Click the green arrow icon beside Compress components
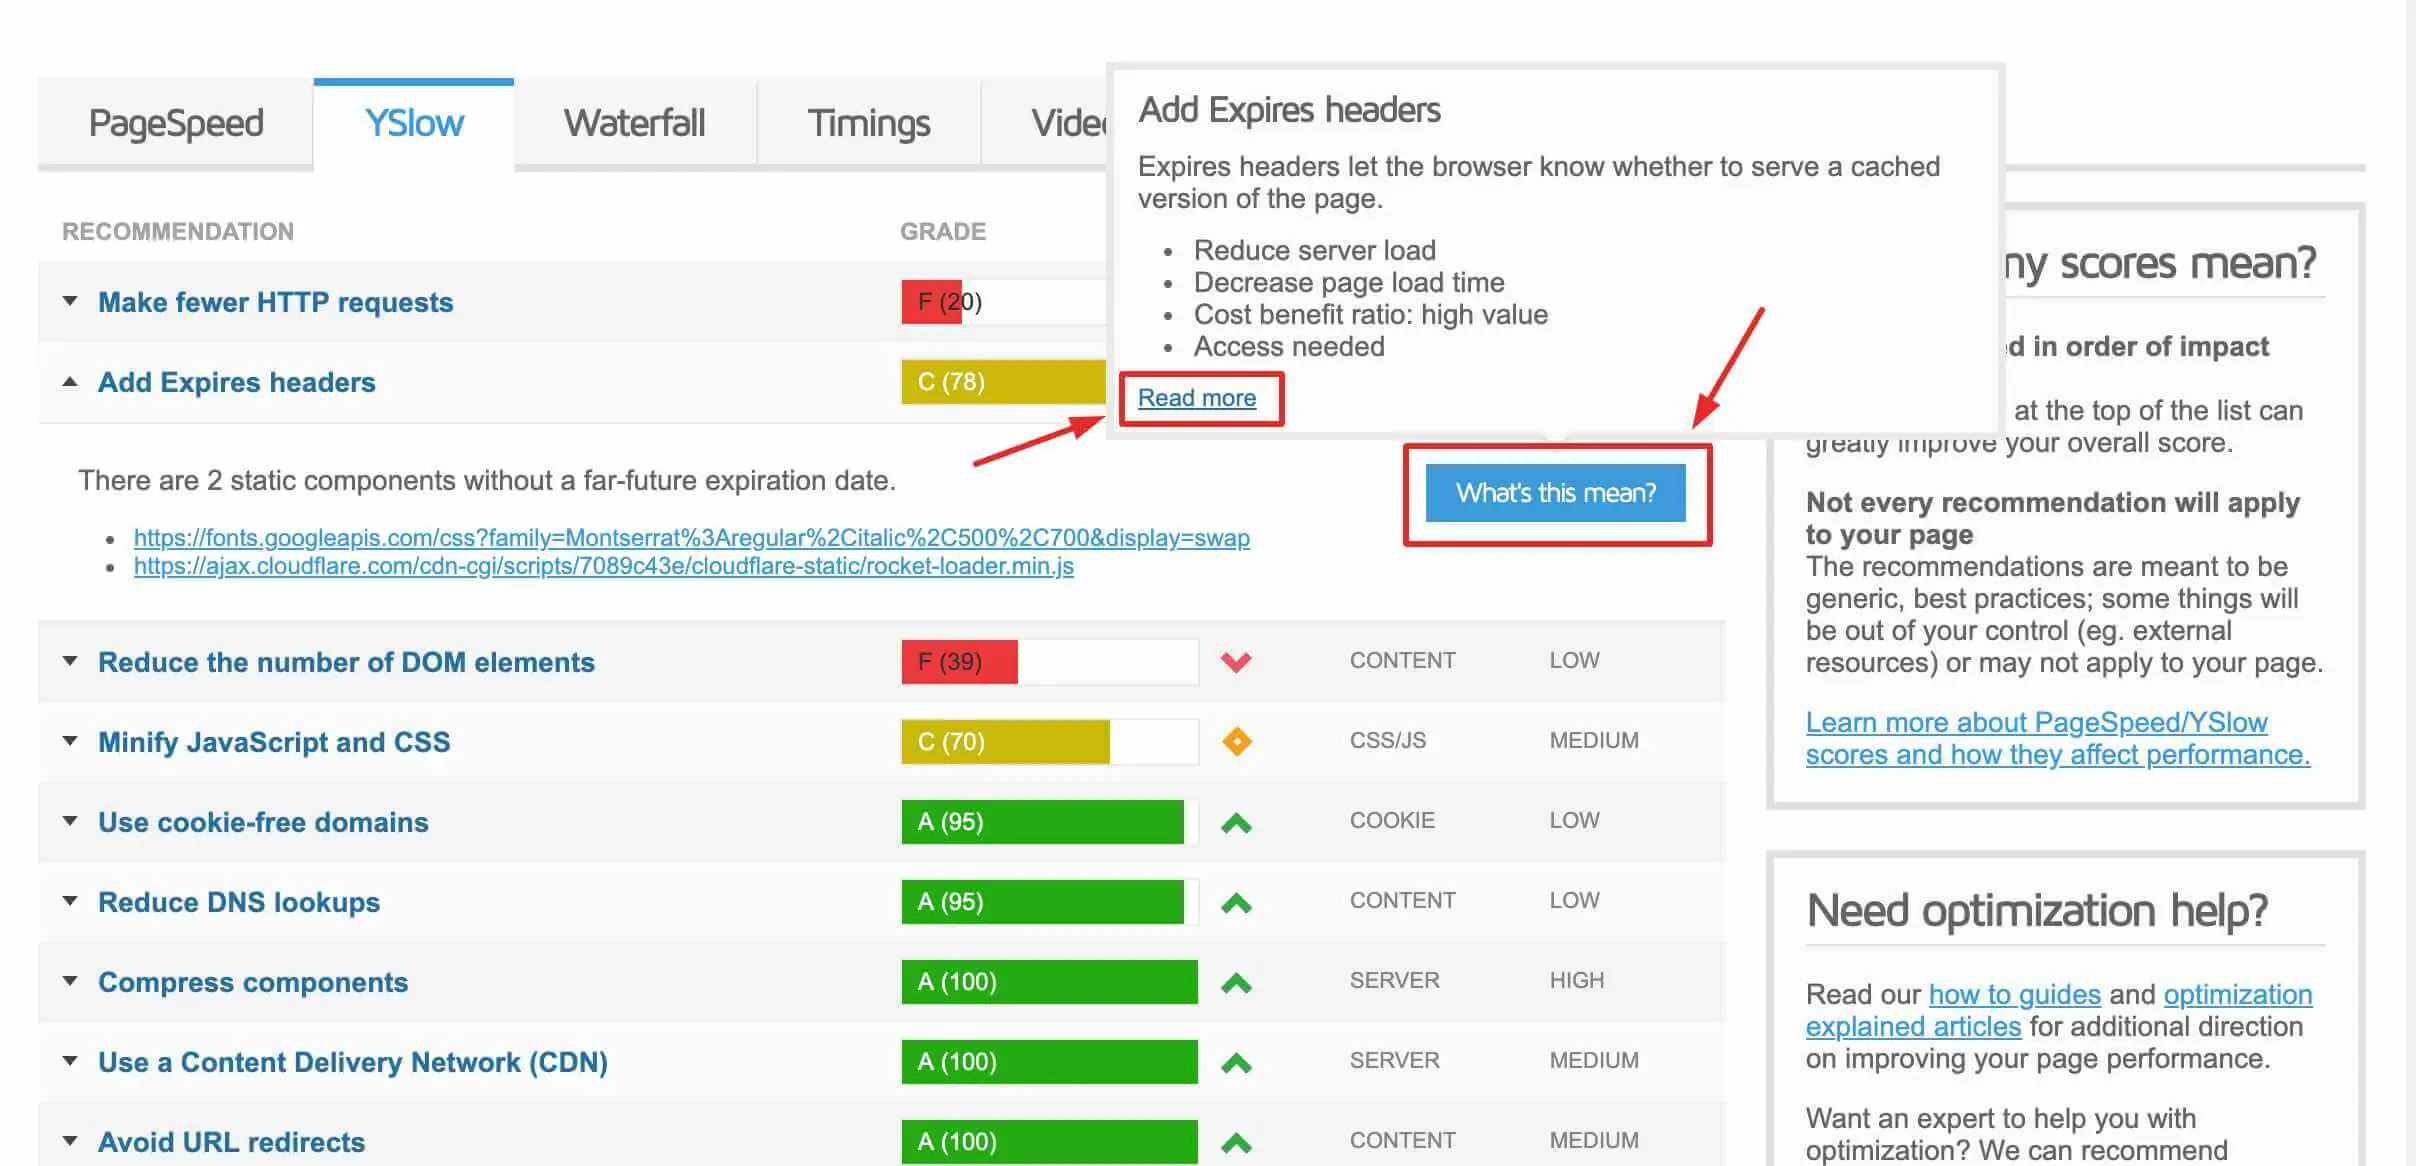 (x=1237, y=982)
